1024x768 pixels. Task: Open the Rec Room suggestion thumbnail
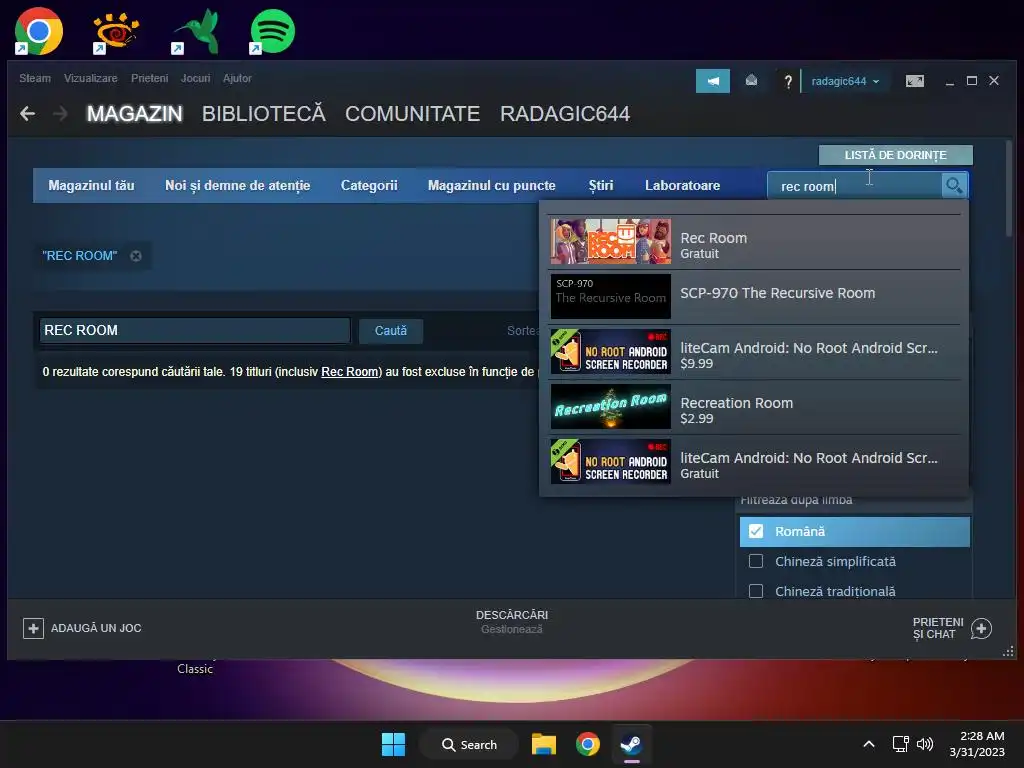[x=611, y=242]
